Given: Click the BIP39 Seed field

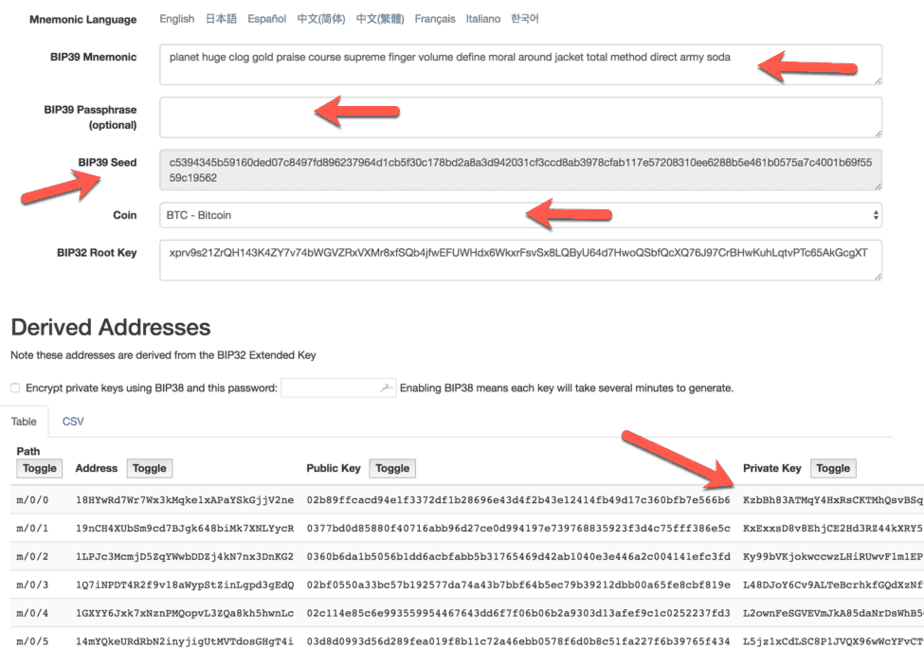Looking at the screenshot, I should (520, 170).
